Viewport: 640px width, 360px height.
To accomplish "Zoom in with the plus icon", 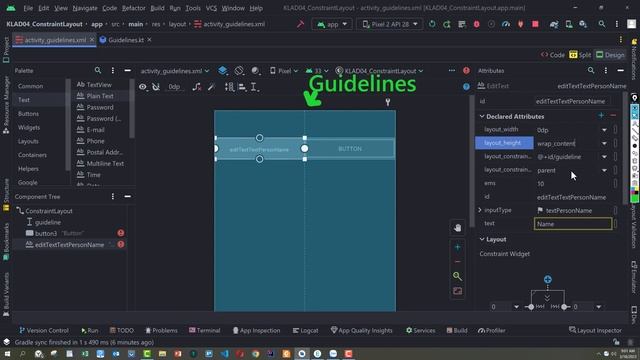I will click(458, 247).
